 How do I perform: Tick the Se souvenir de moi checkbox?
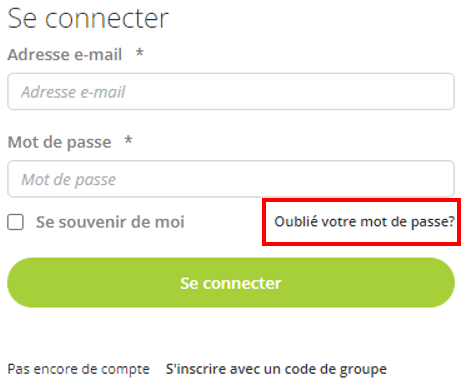(x=15, y=222)
